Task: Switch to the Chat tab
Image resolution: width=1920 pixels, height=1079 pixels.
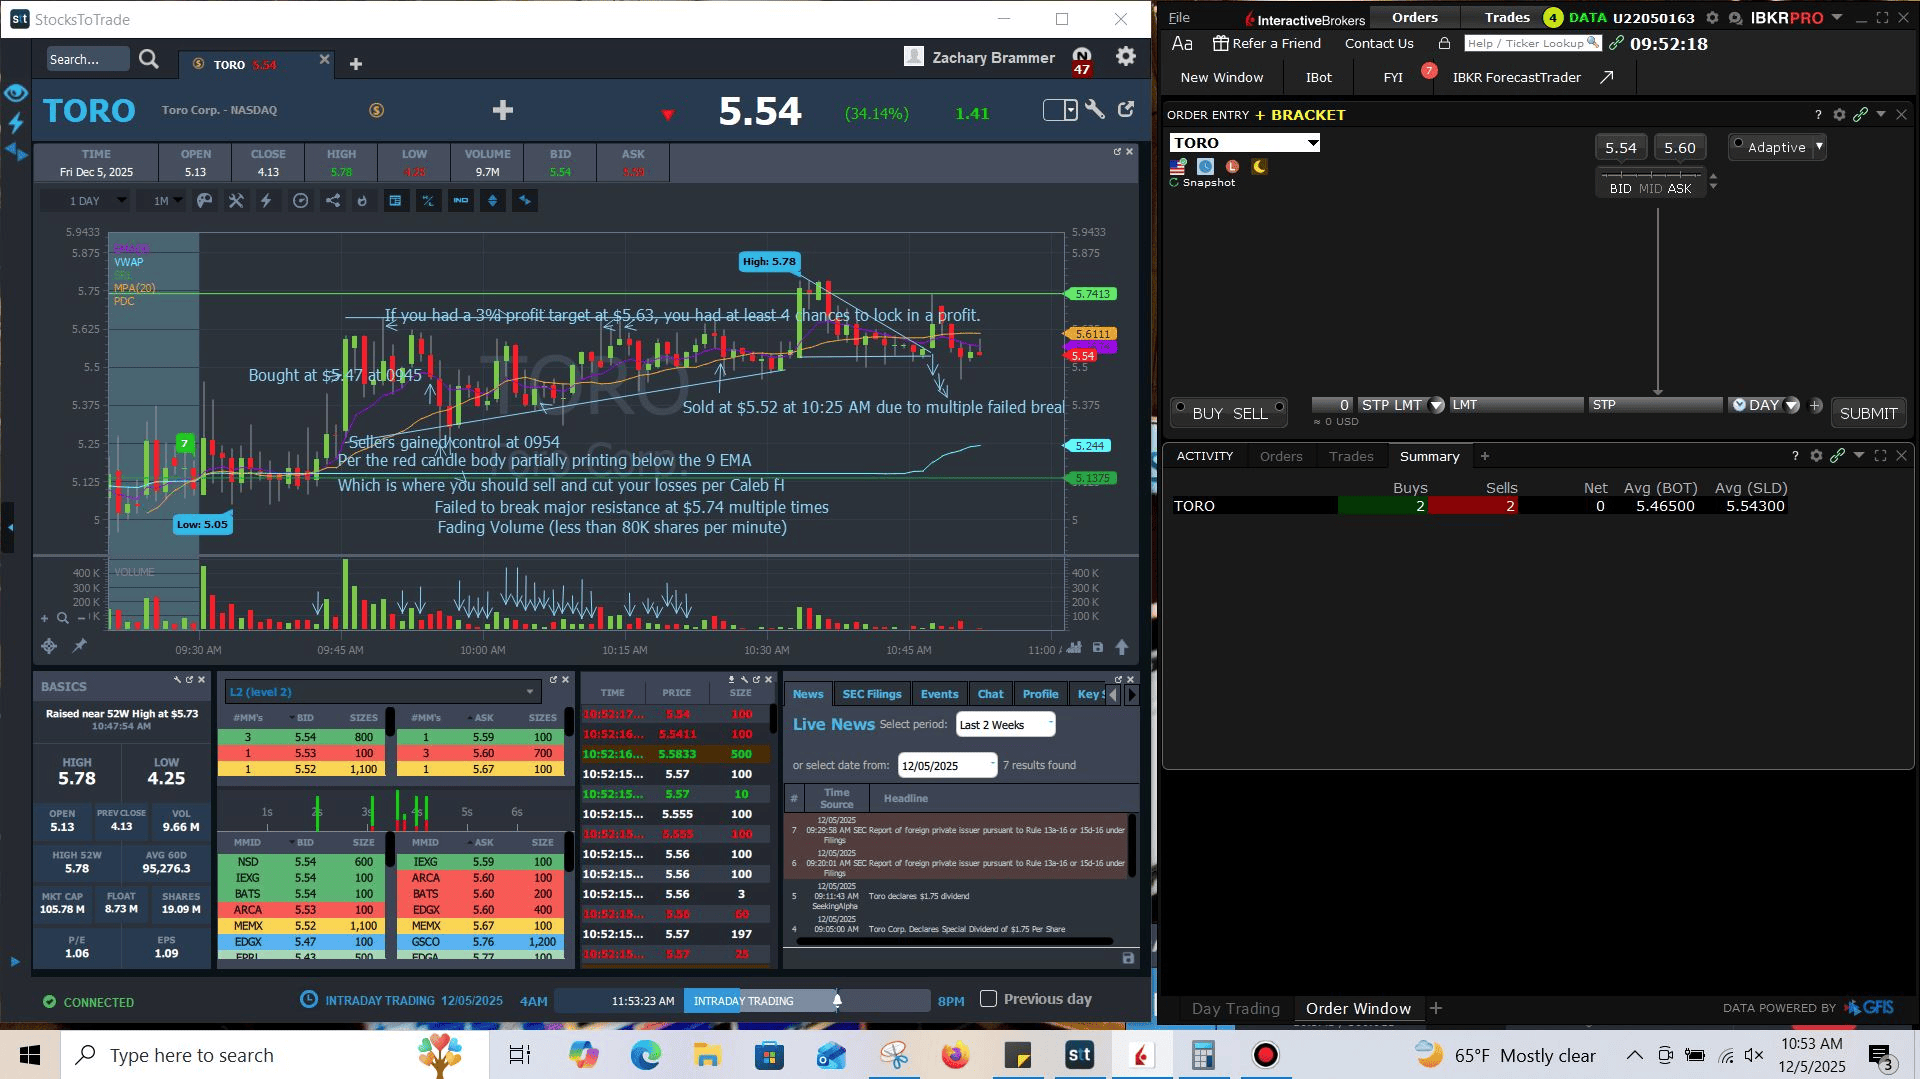Action: click(x=990, y=694)
